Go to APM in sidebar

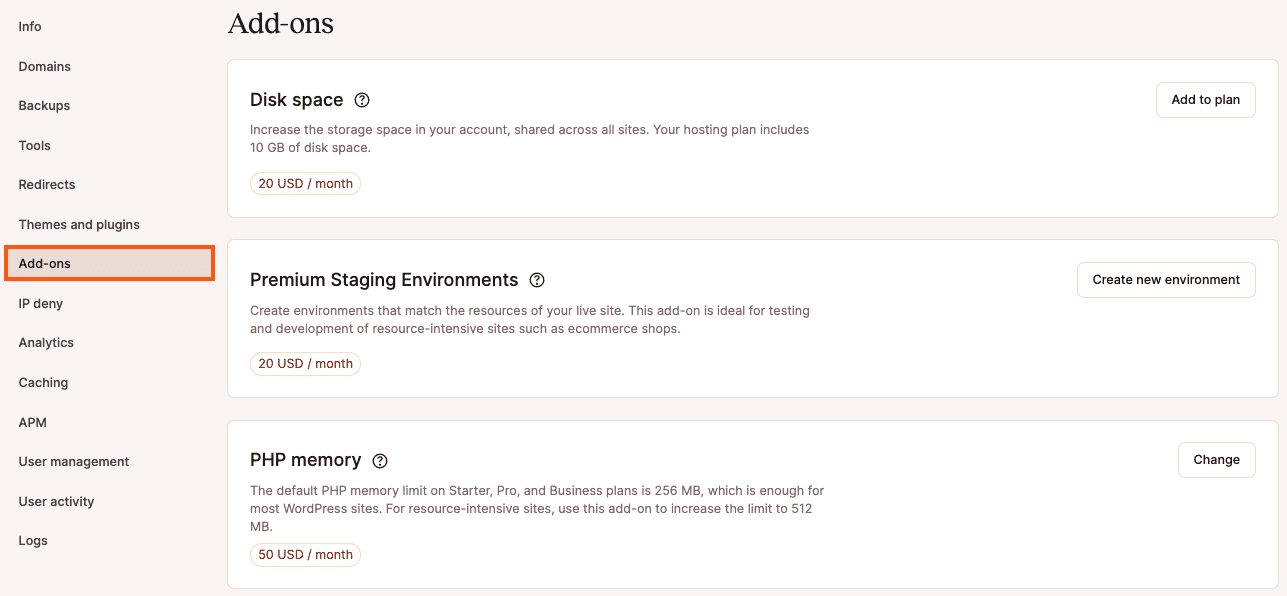pyautogui.click(x=32, y=422)
